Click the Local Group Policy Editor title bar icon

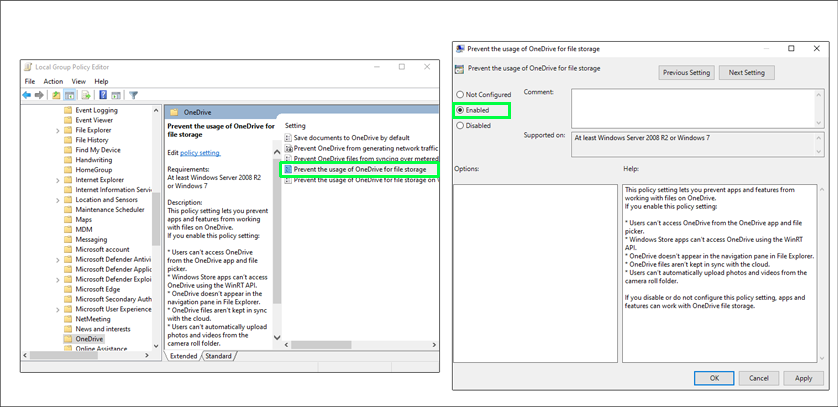coord(28,67)
